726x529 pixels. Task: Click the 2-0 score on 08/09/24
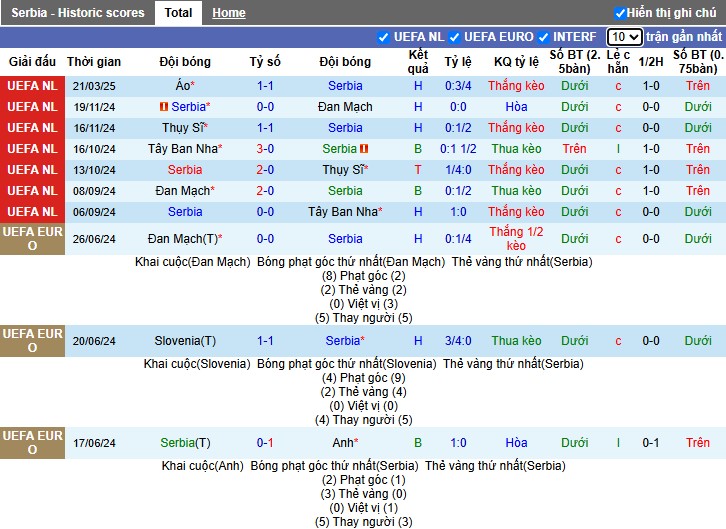(x=265, y=191)
